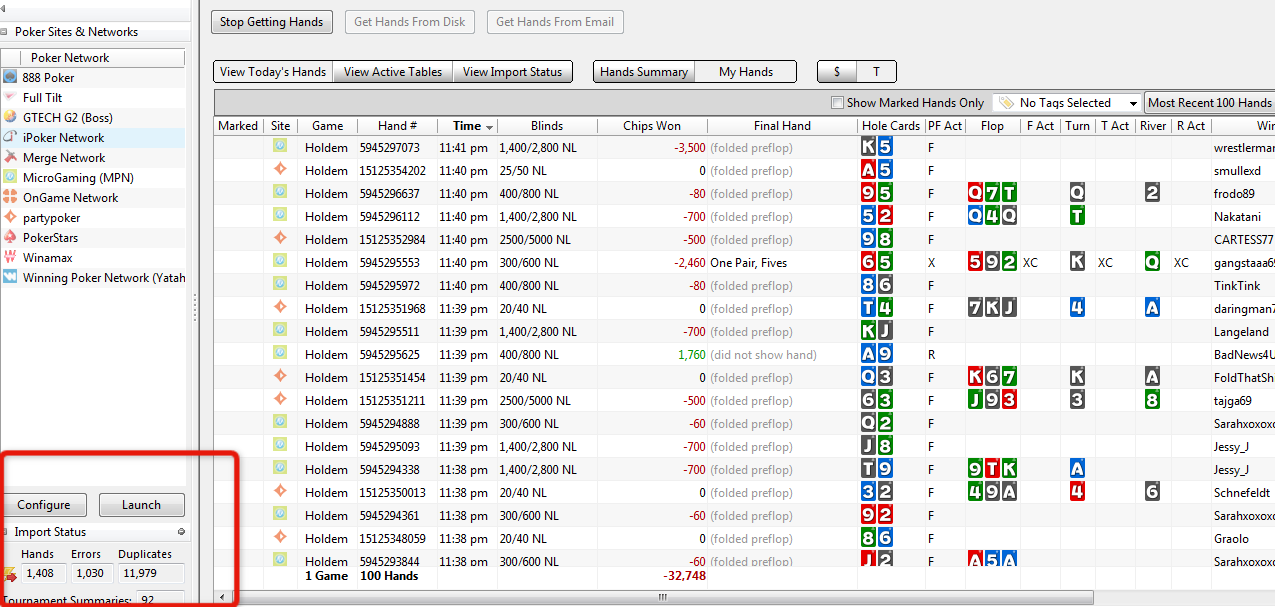The image size is (1275, 607).
Task: Click the Launch button
Action: [142, 505]
